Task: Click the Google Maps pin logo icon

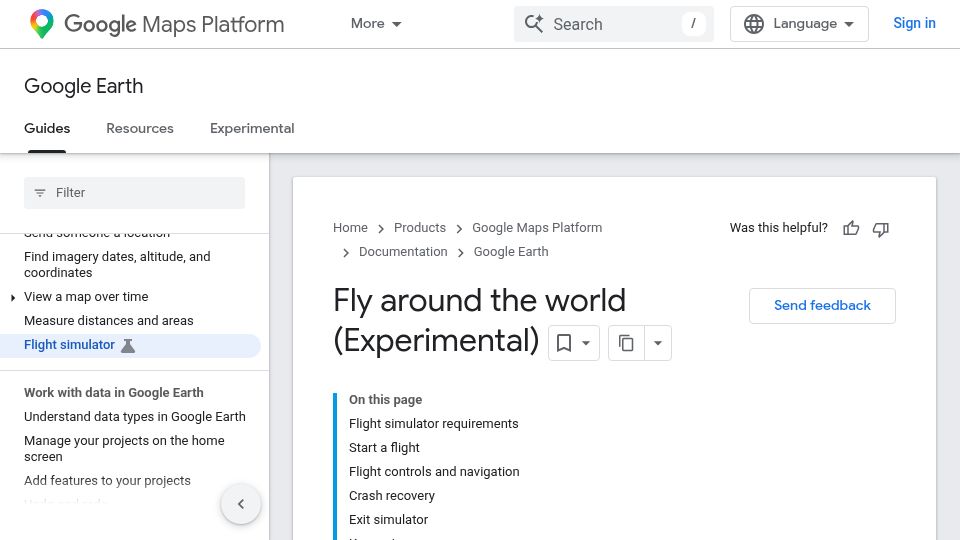Action: click(42, 24)
